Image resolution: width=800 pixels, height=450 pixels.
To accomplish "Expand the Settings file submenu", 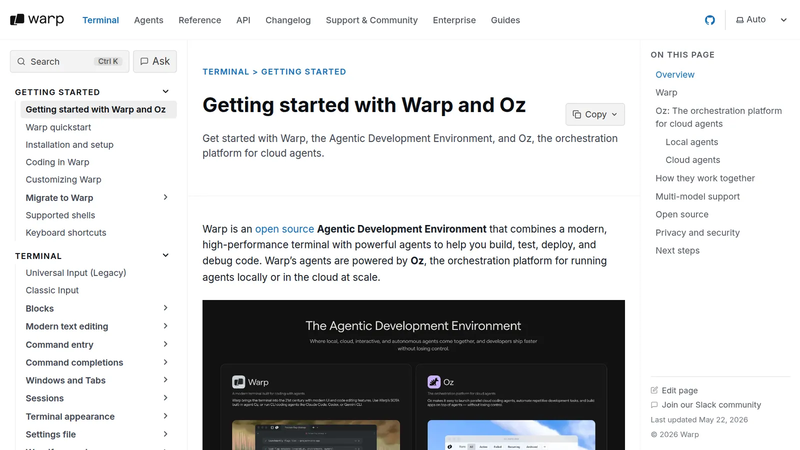I will [165, 434].
